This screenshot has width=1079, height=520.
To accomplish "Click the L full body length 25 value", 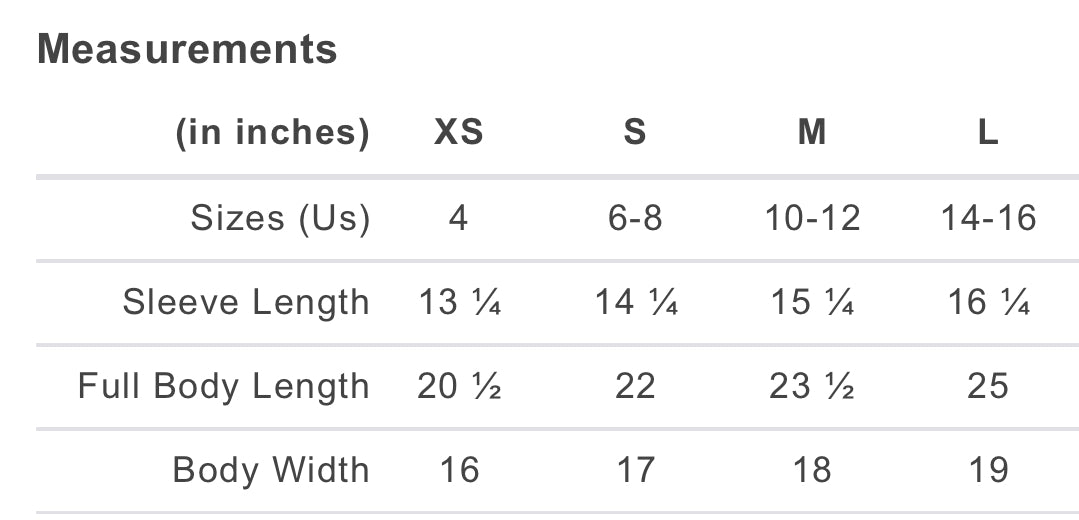I will point(988,386).
